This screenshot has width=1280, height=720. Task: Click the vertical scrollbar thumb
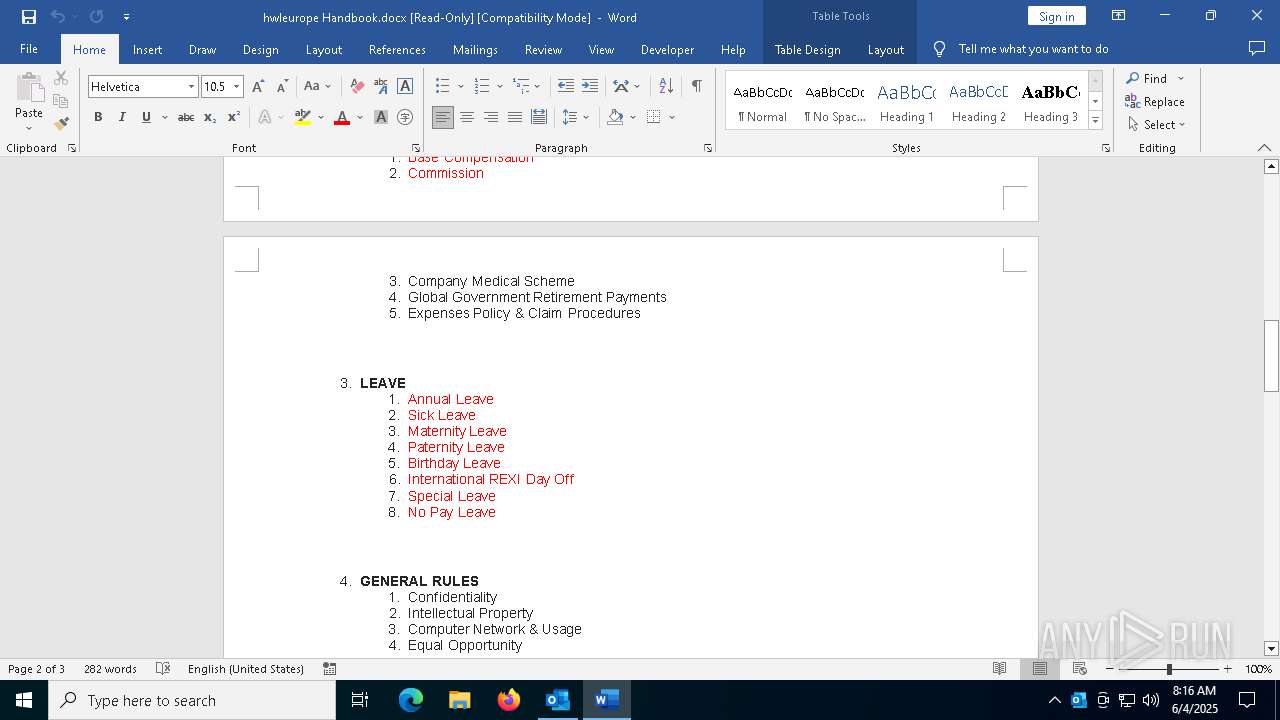click(1271, 356)
